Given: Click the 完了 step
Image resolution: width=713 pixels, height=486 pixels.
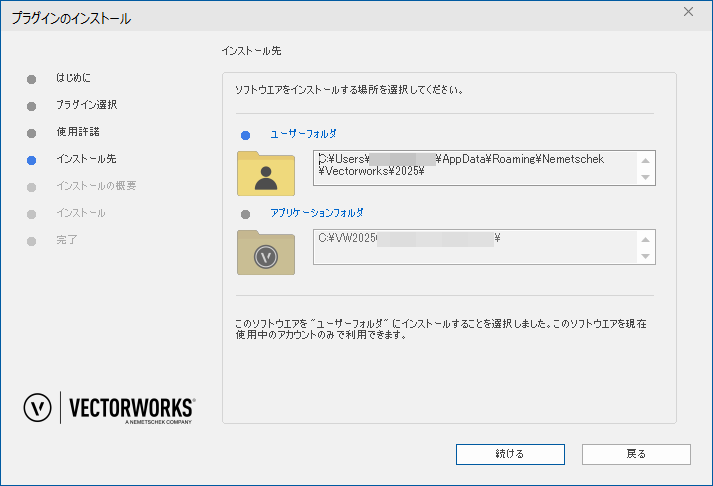Looking at the screenshot, I should coord(67,240).
